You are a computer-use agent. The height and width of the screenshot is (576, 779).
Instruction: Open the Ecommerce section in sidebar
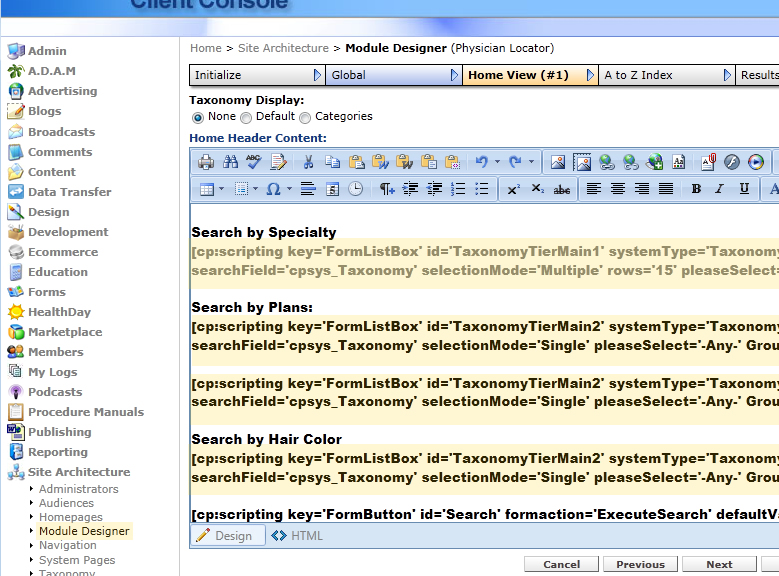[x=62, y=252]
